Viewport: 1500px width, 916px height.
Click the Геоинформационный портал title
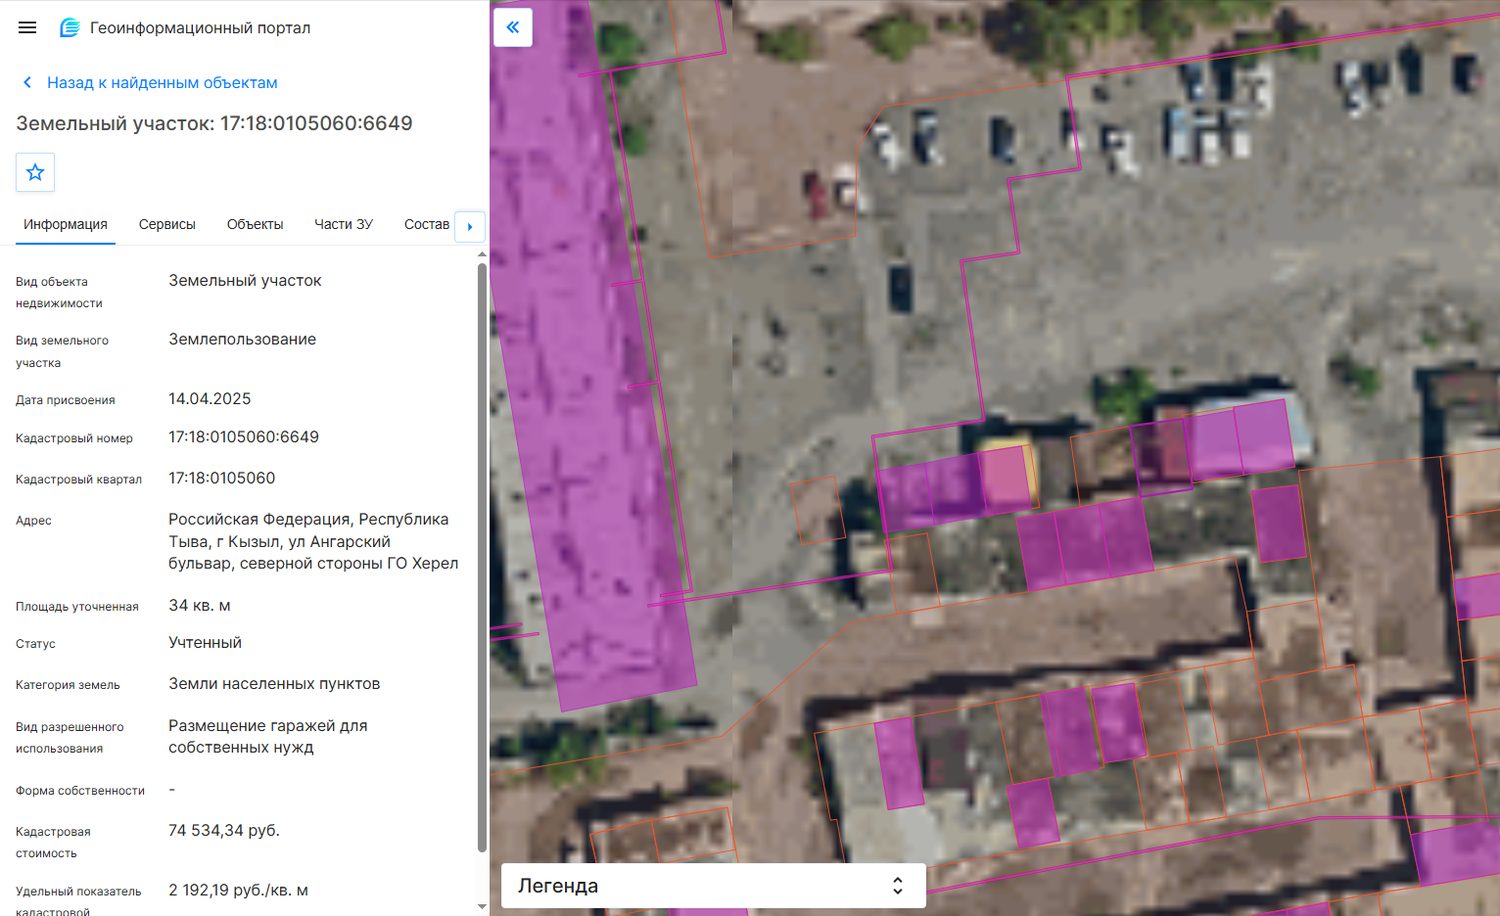(200, 28)
